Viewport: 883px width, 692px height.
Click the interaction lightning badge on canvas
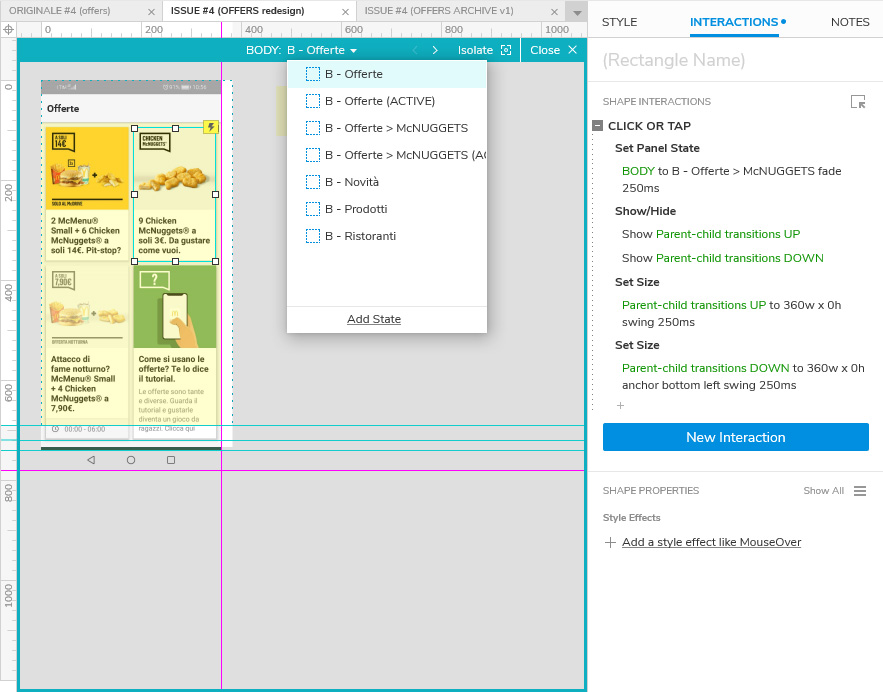[210, 127]
